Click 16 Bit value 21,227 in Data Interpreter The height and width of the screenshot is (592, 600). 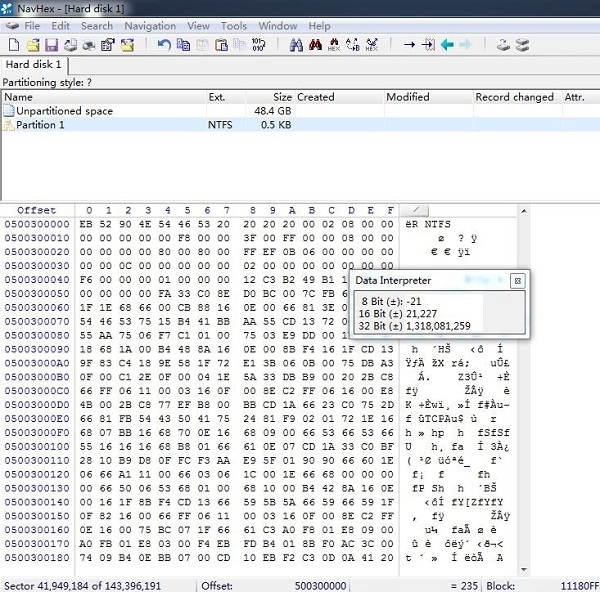pyautogui.click(x=421, y=314)
